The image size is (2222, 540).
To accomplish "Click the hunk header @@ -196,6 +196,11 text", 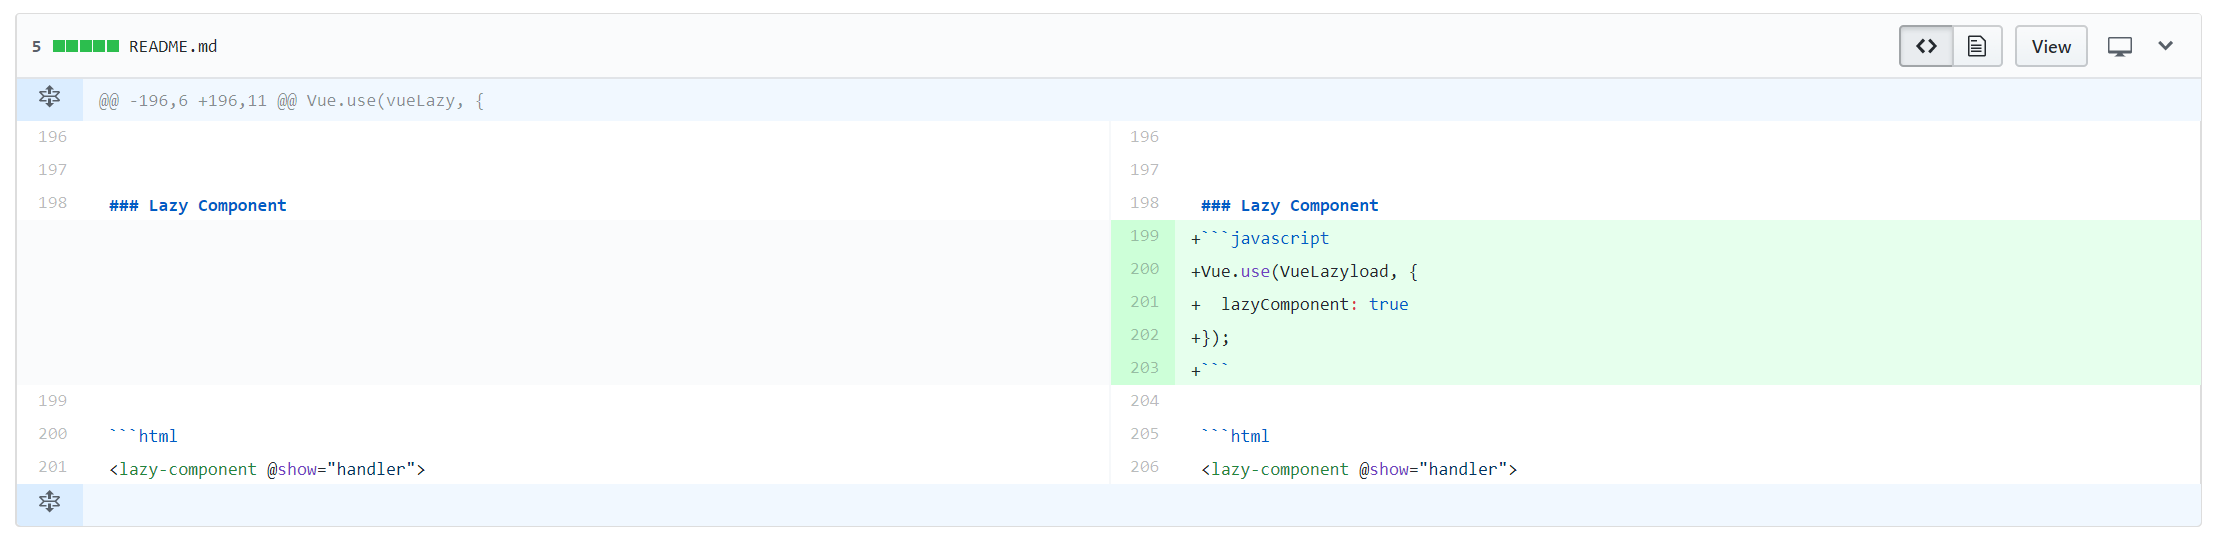I will (291, 101).
